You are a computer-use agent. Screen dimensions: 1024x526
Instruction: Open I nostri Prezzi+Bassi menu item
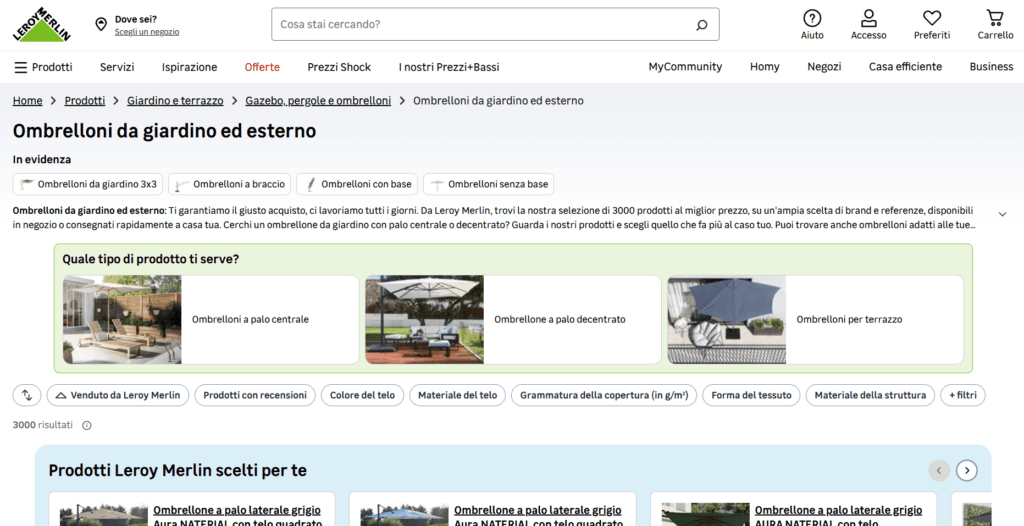(x=449, y=67)
